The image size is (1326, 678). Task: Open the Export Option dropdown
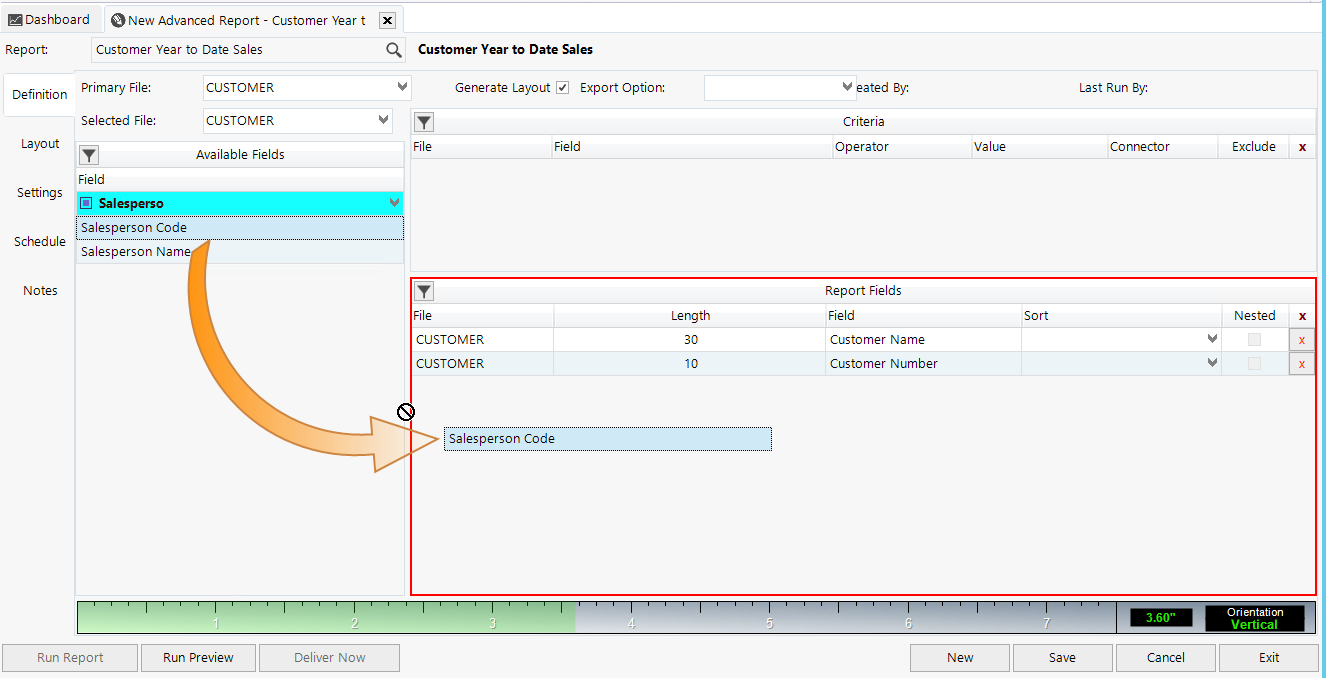[848, 87]
